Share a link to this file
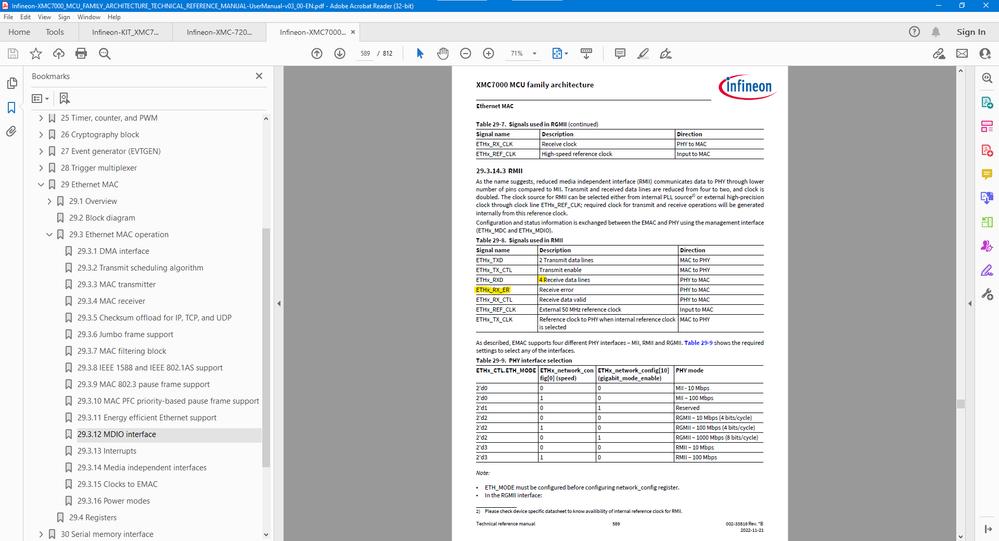 click(938, 54)
